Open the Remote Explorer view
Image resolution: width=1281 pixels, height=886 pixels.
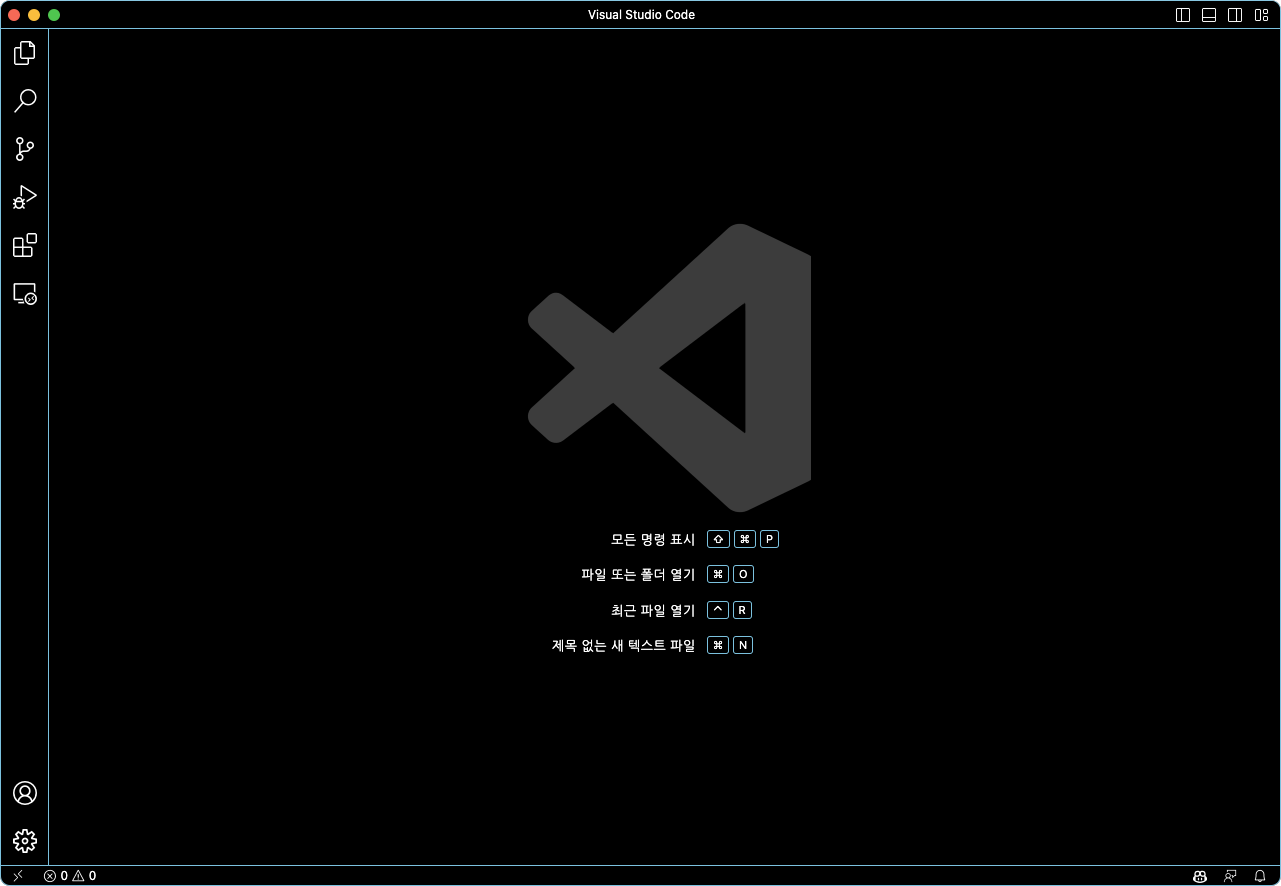[25, 293]
